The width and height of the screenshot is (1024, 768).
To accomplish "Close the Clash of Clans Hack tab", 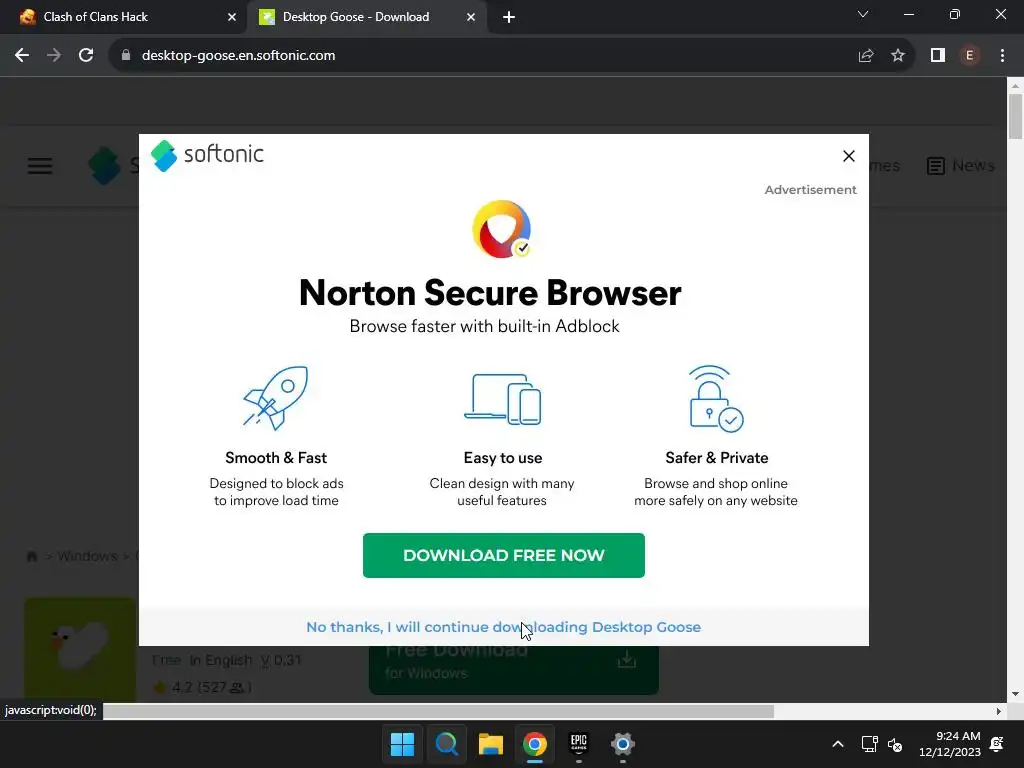I will [232, 17].
